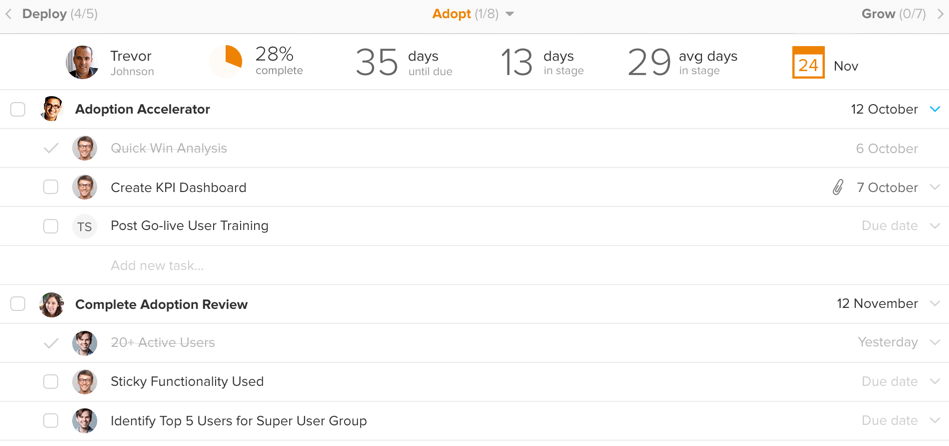949x446 pixels.
Task: Click the TS assignee avatar on Post Go-live User Training
Action: click(x=85, y=226)
